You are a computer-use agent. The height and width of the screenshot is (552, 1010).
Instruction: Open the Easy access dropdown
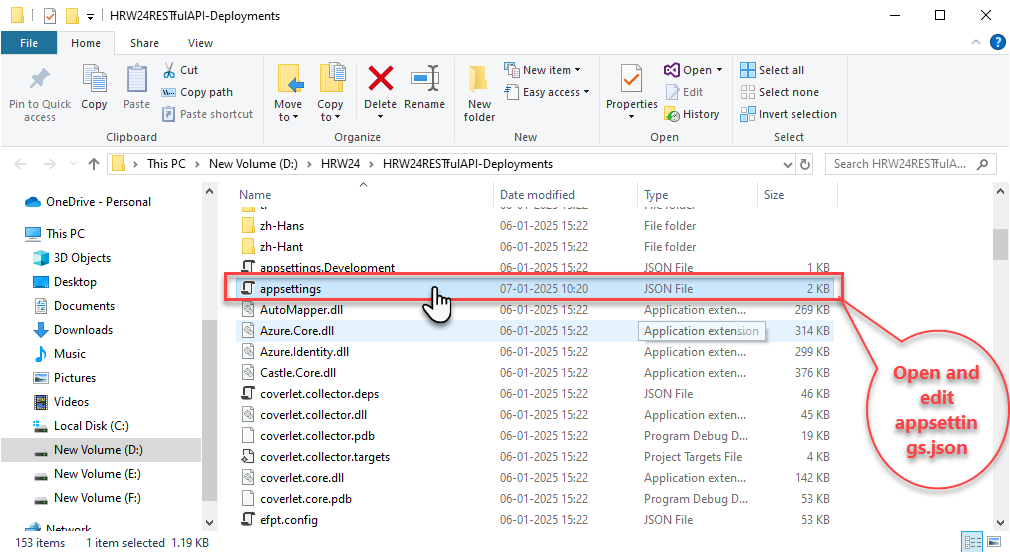pyautogui.click(x=547, y=92)
